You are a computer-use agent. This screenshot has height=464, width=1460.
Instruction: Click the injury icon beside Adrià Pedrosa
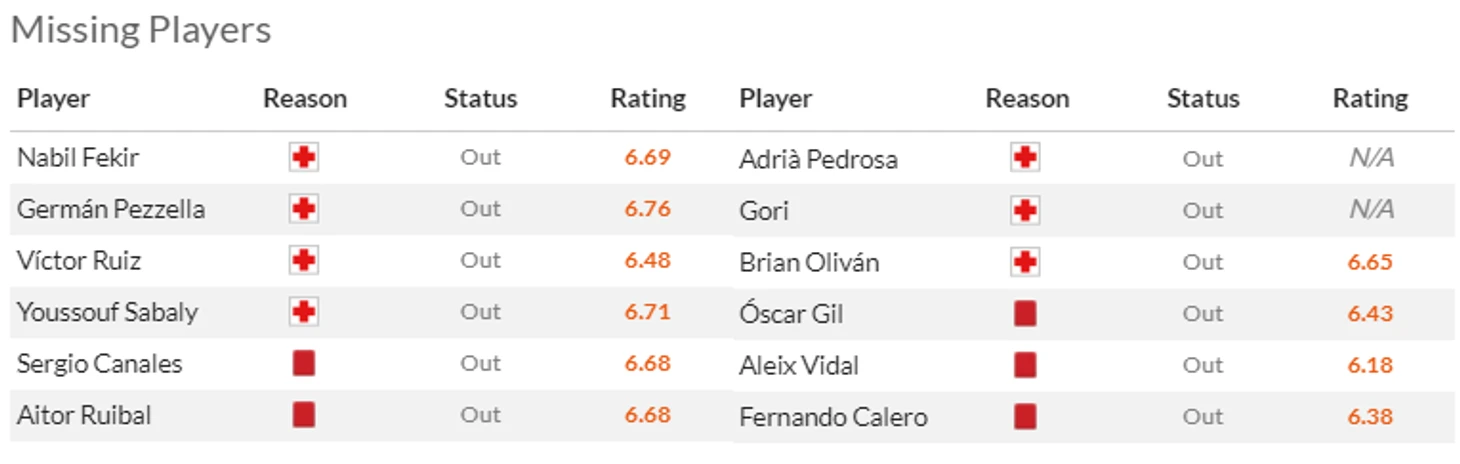coord(1025,158)
